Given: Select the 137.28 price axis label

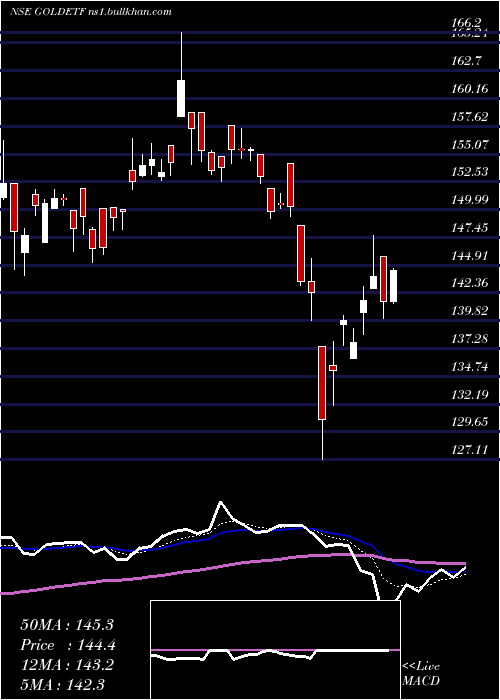Looking at the screenshot, I should [x=470, y=340].
